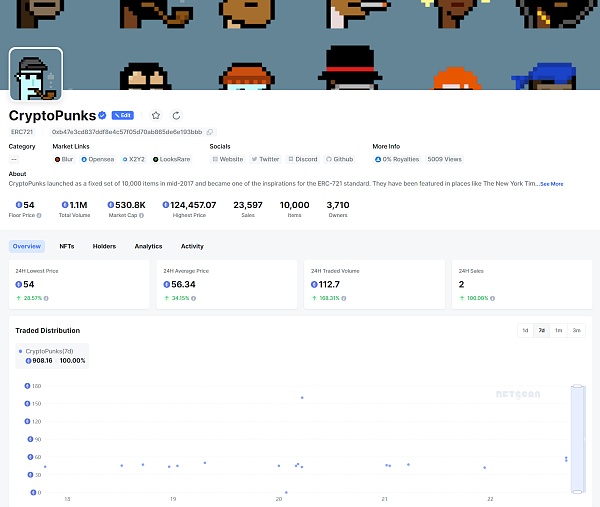Open the Github social link

pos(339,159)
